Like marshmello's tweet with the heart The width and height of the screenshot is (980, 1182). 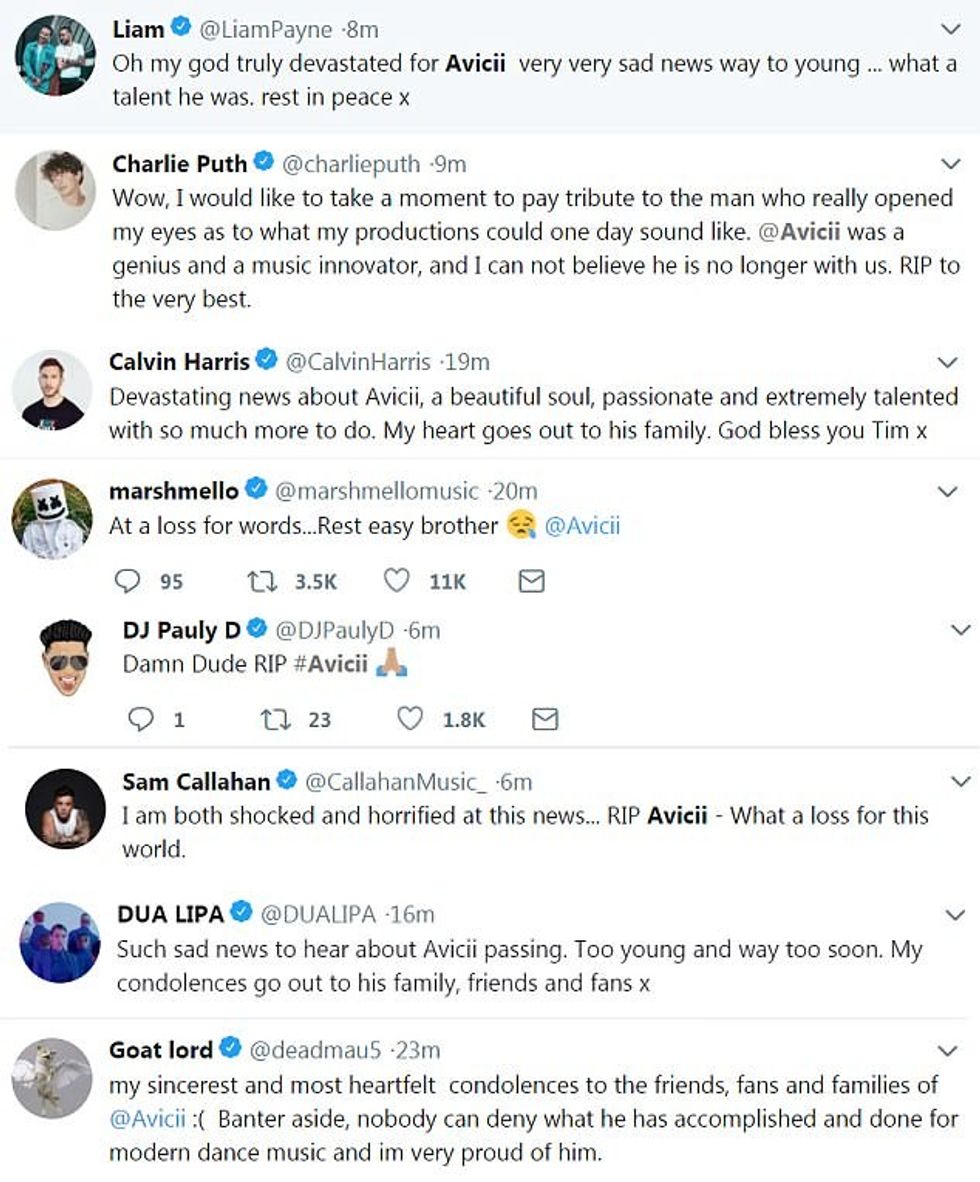click(397, 580)
